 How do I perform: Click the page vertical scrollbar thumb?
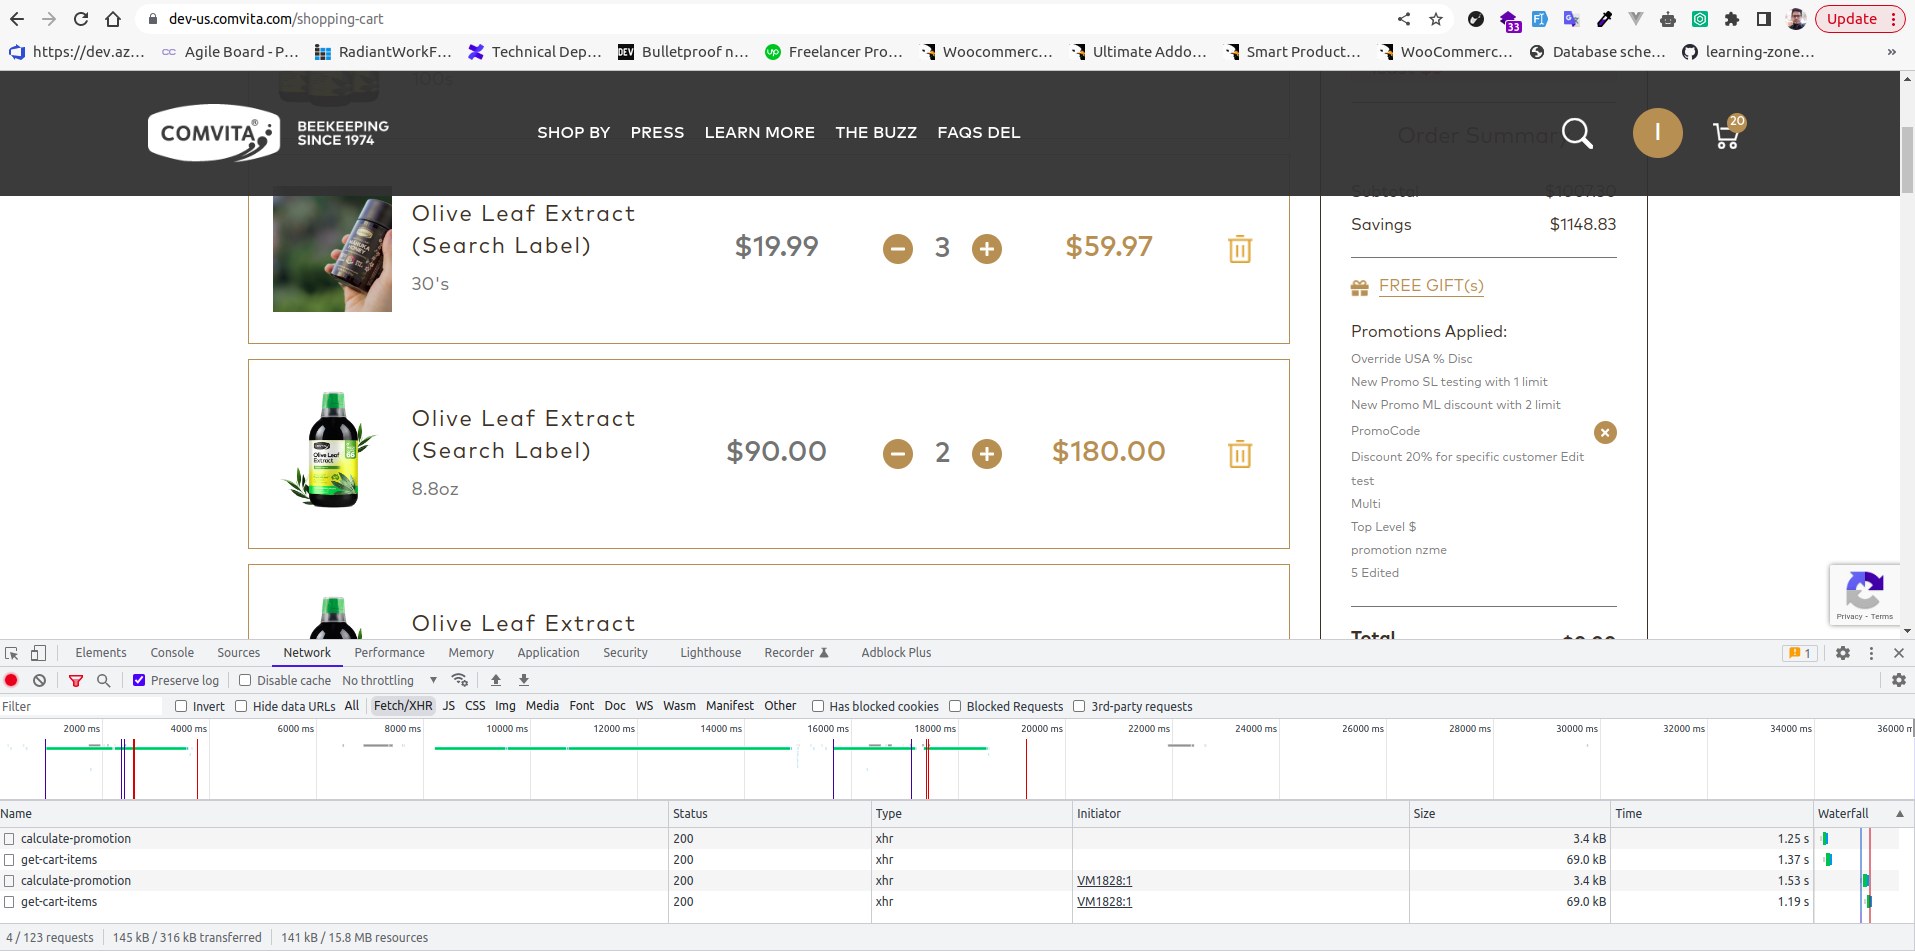point(1907,160)
